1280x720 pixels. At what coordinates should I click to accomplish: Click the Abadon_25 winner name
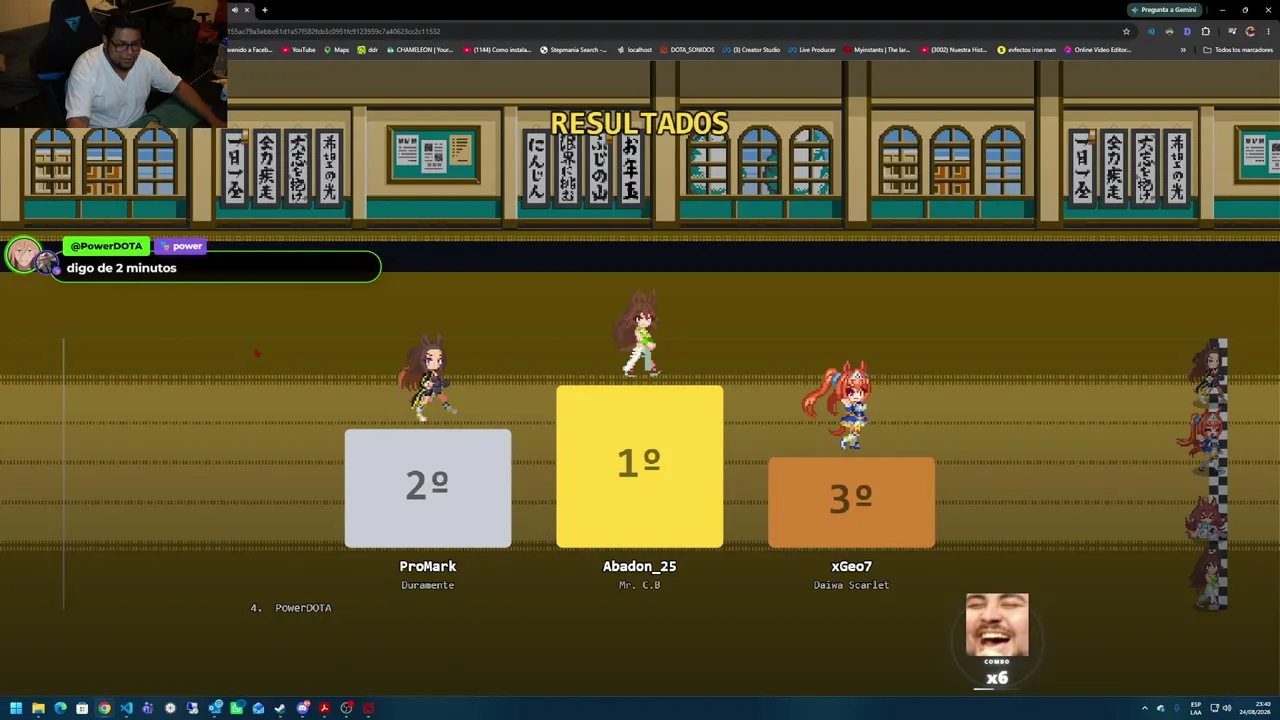640,566
